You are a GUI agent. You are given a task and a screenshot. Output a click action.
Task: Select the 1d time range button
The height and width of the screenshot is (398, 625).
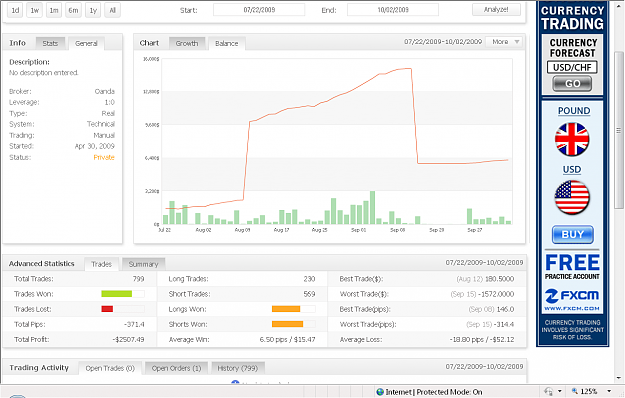coord(15,10)
